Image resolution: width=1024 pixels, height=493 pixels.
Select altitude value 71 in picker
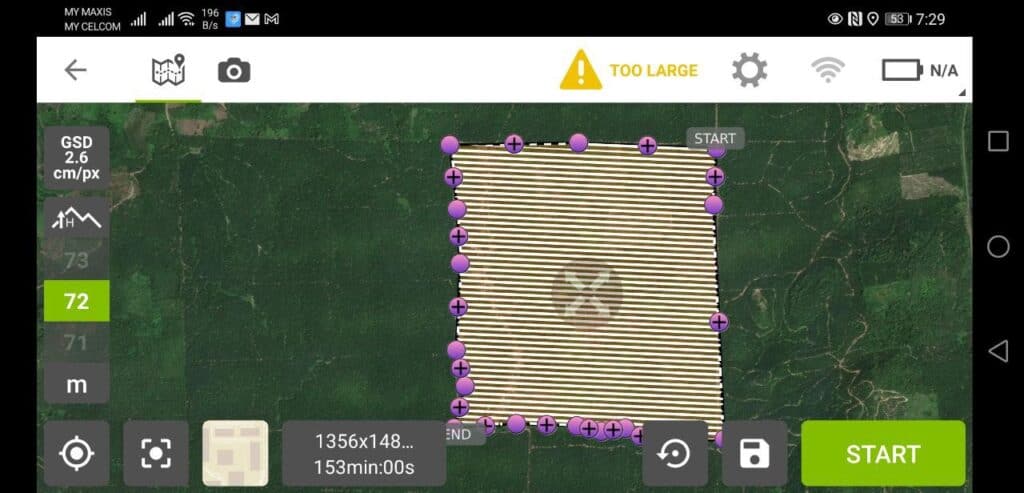tap(76, 342)
